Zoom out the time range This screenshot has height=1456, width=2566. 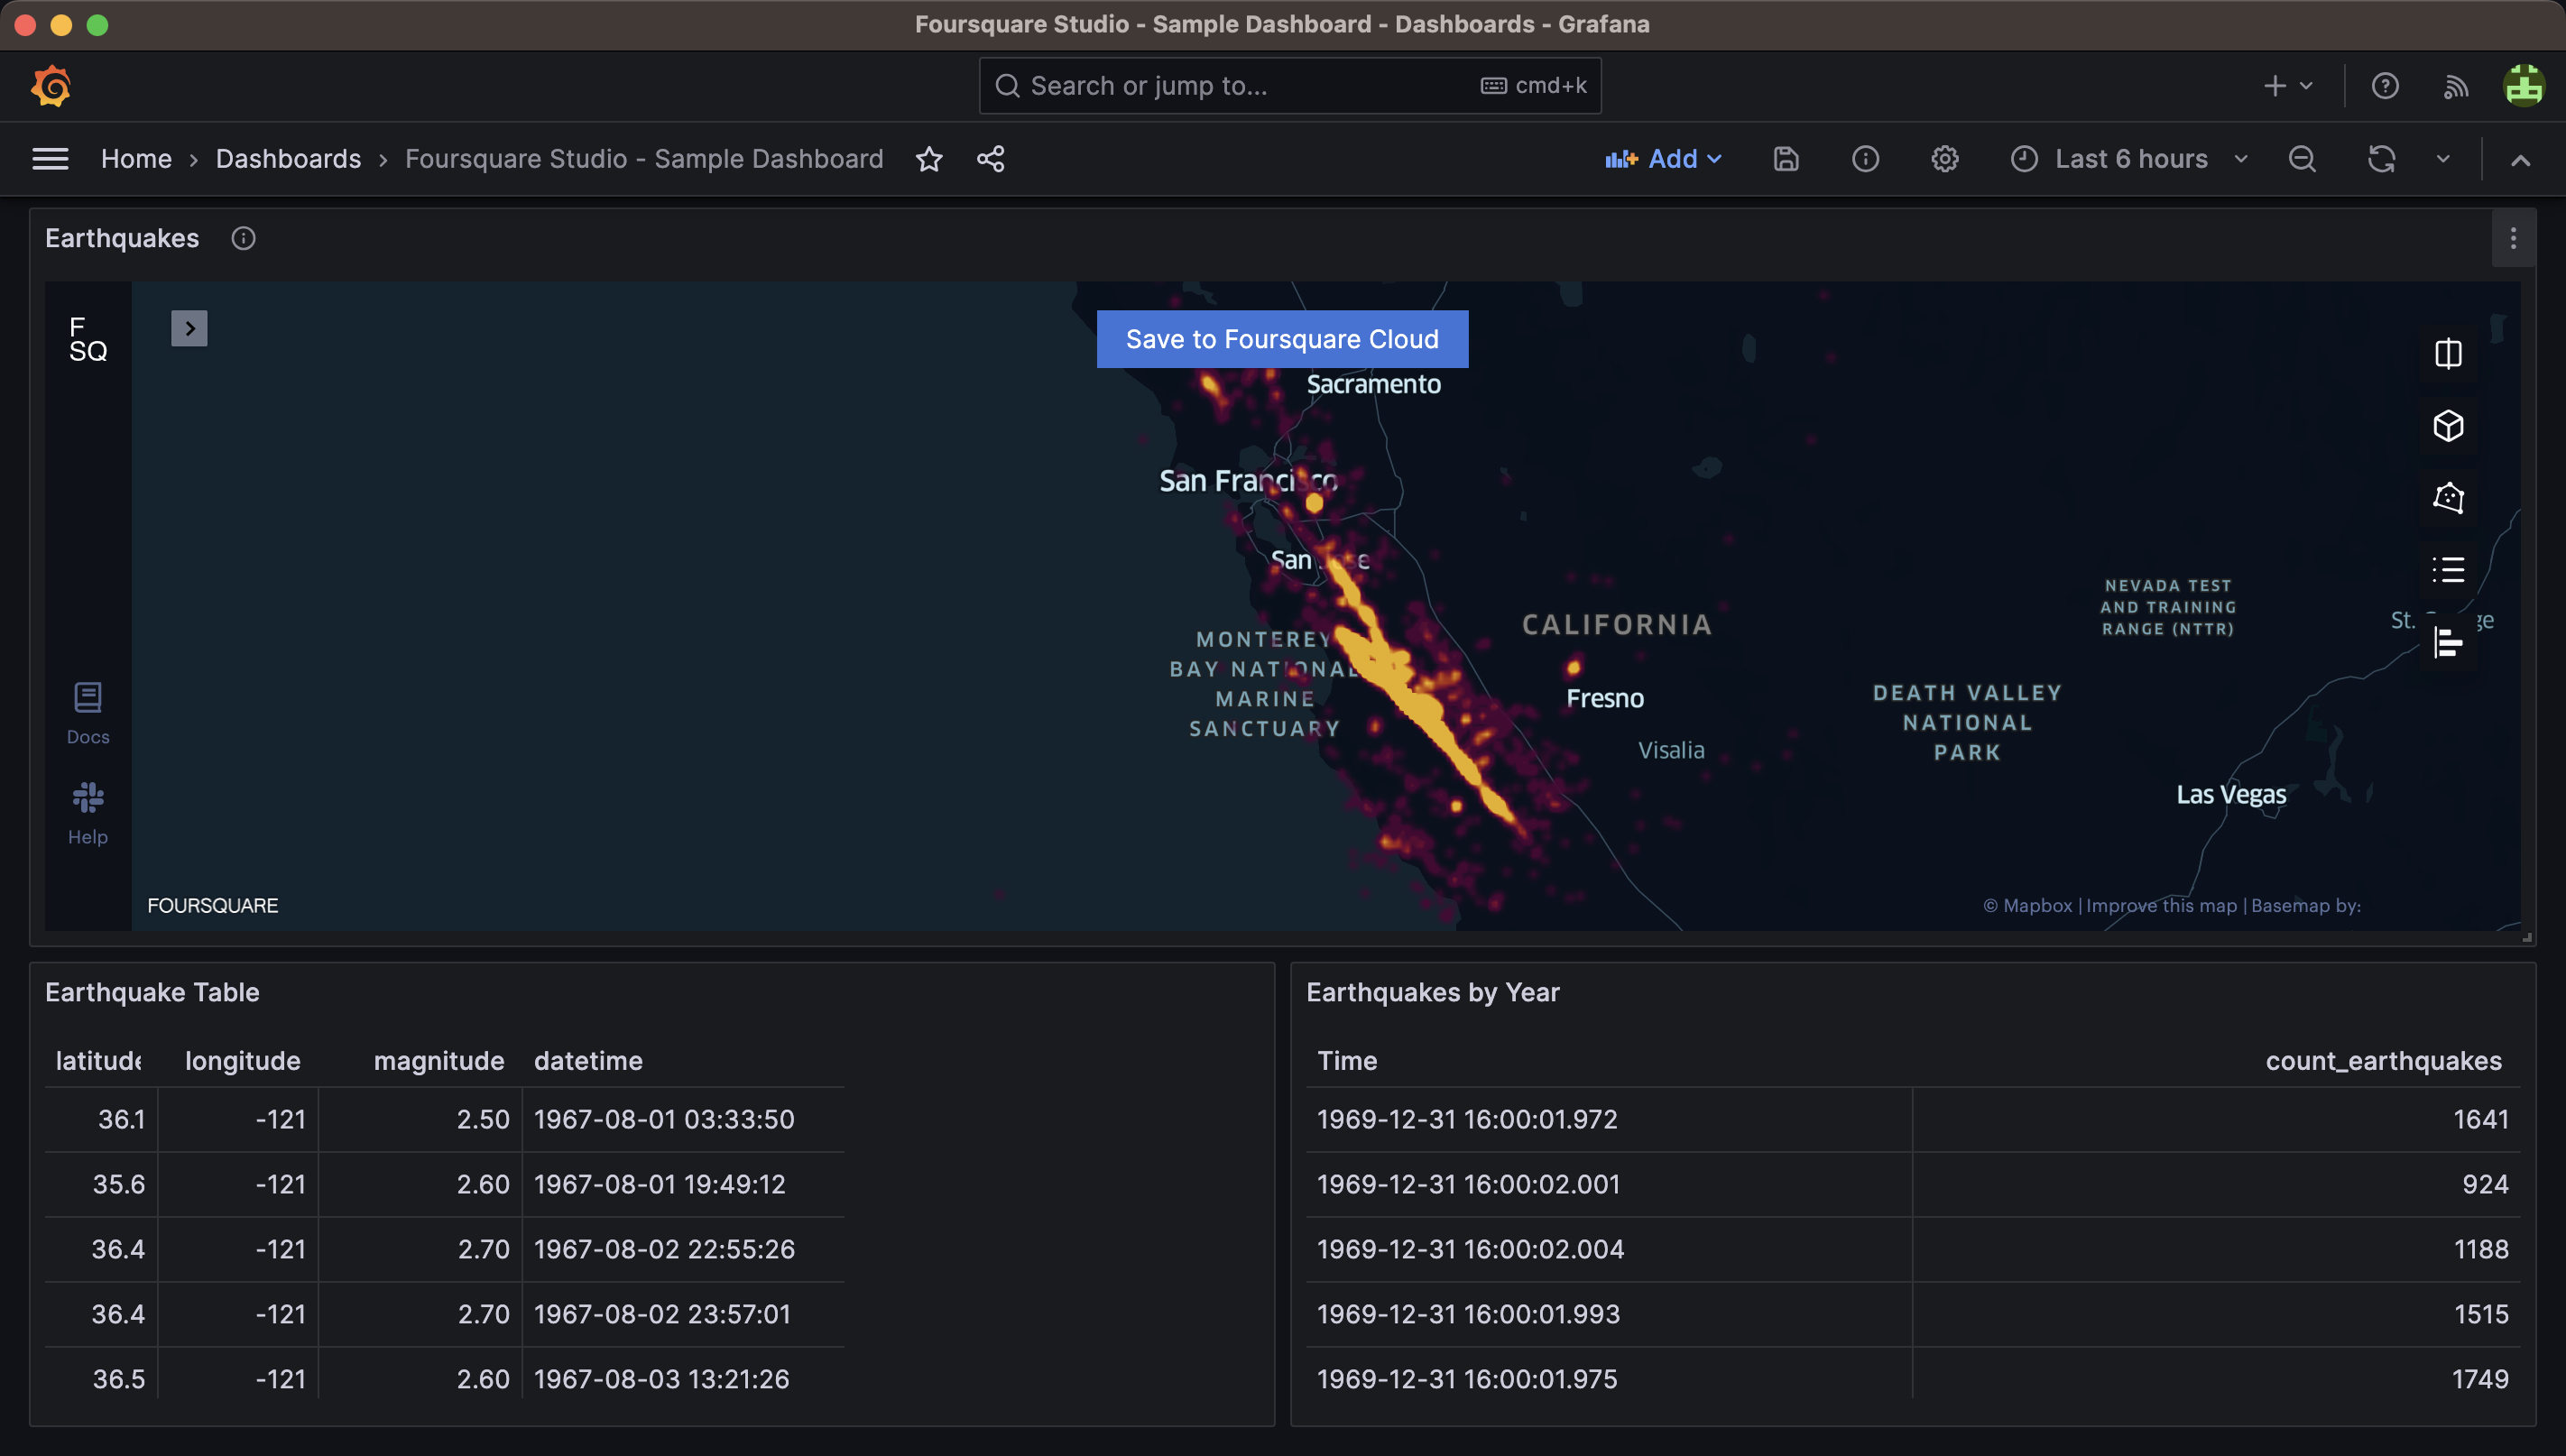(2302, 159)
